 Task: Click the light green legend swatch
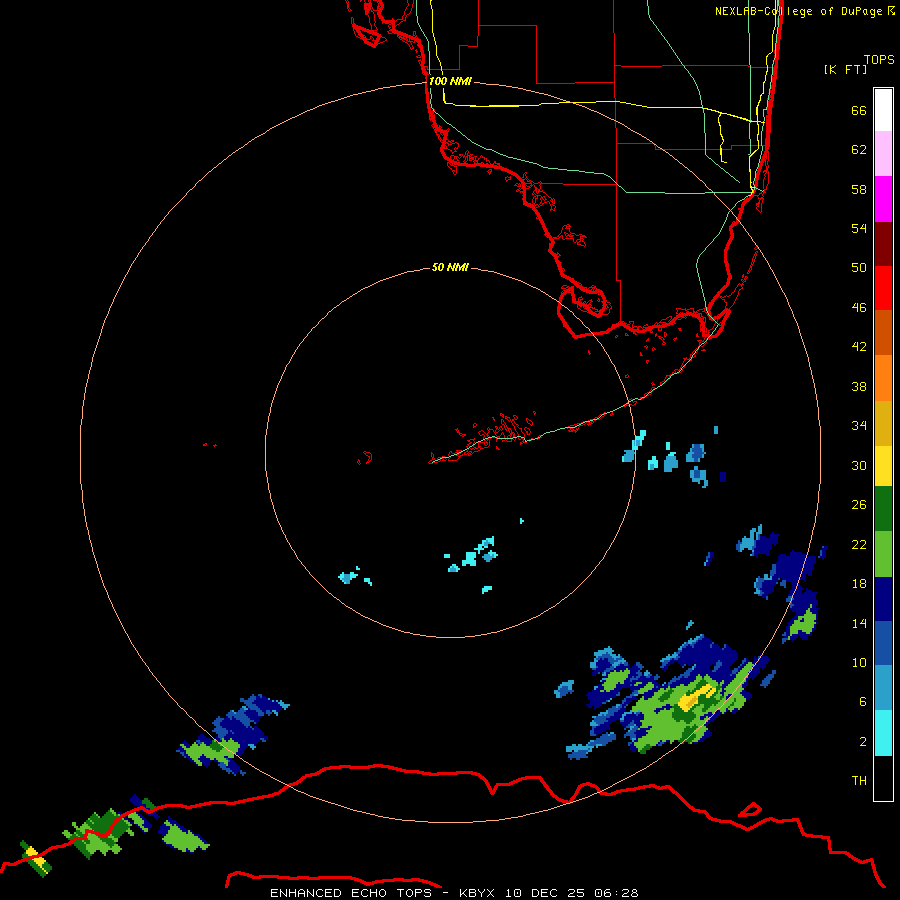[883, 554]
